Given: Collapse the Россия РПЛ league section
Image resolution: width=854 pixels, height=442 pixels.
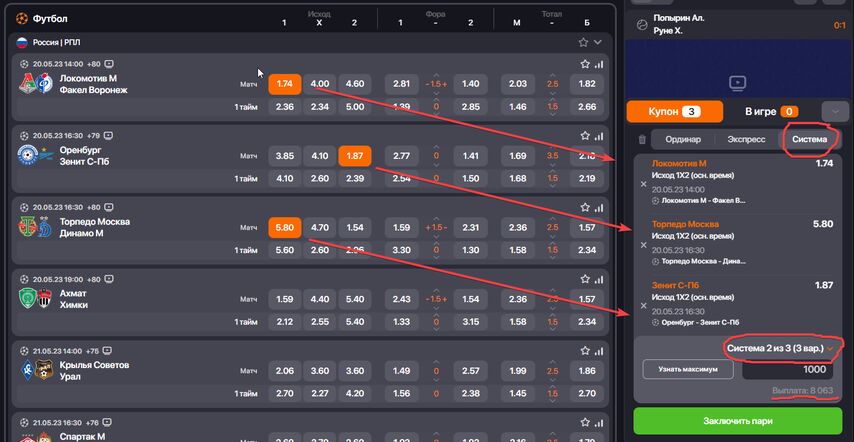Looking at the screenshot, I should point(598,42).
